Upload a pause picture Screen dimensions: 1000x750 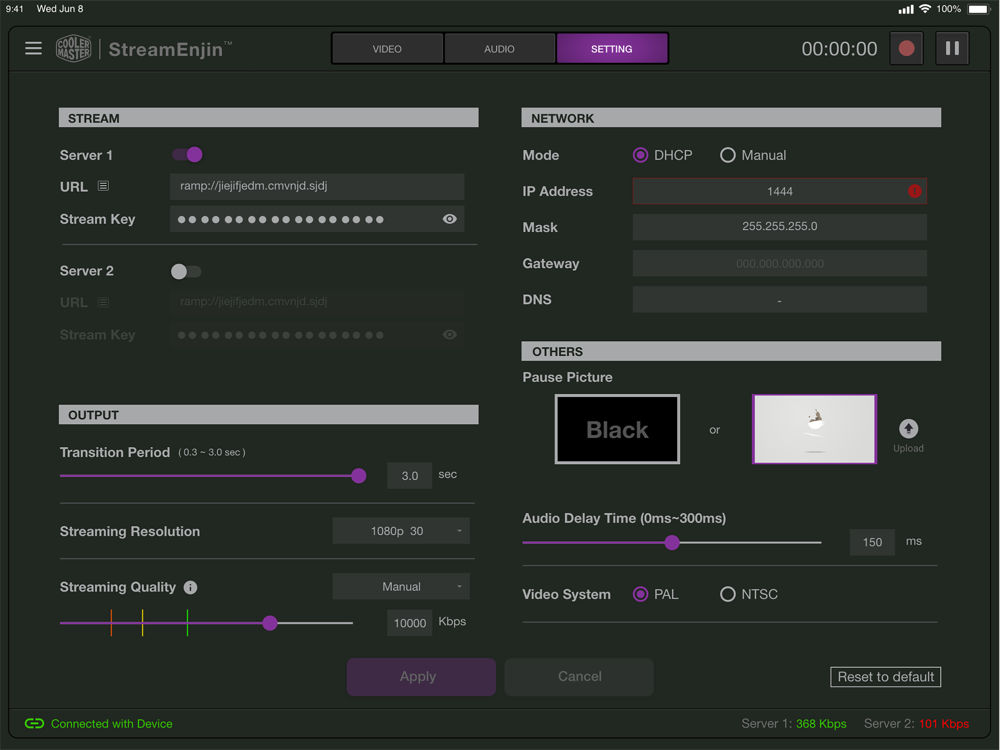(x=908, y=436)
